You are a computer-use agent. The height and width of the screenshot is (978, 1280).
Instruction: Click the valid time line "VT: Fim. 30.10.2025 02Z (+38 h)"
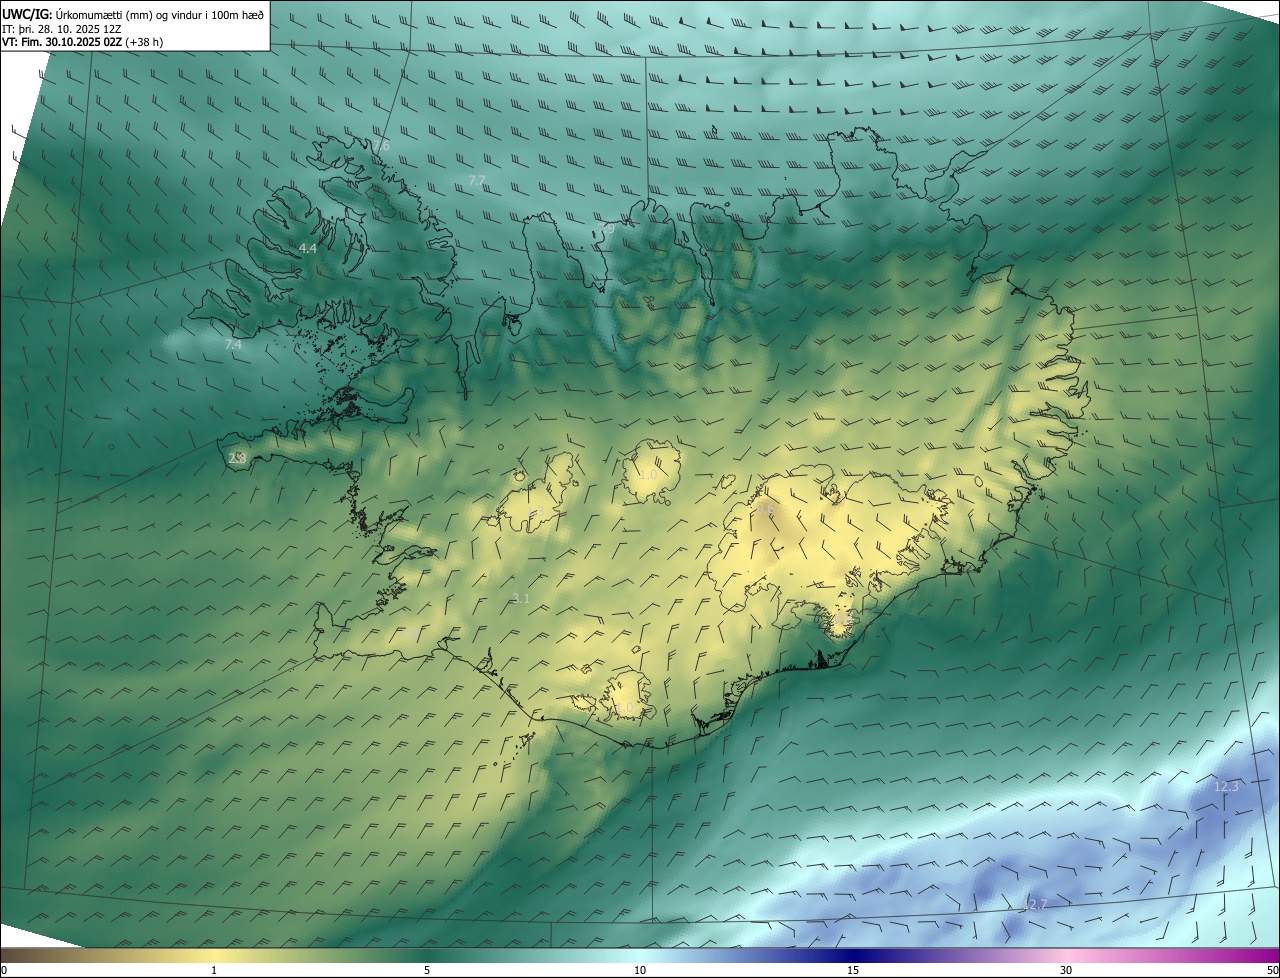tap(83, 43)
